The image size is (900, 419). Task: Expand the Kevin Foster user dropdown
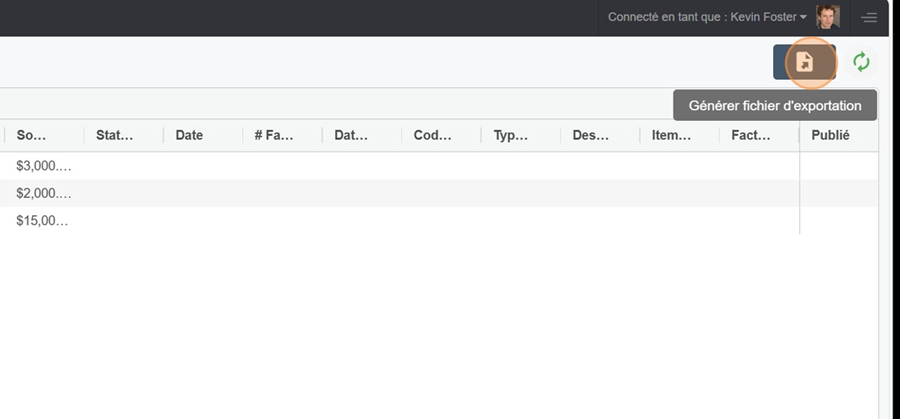(x=707, y=17)
